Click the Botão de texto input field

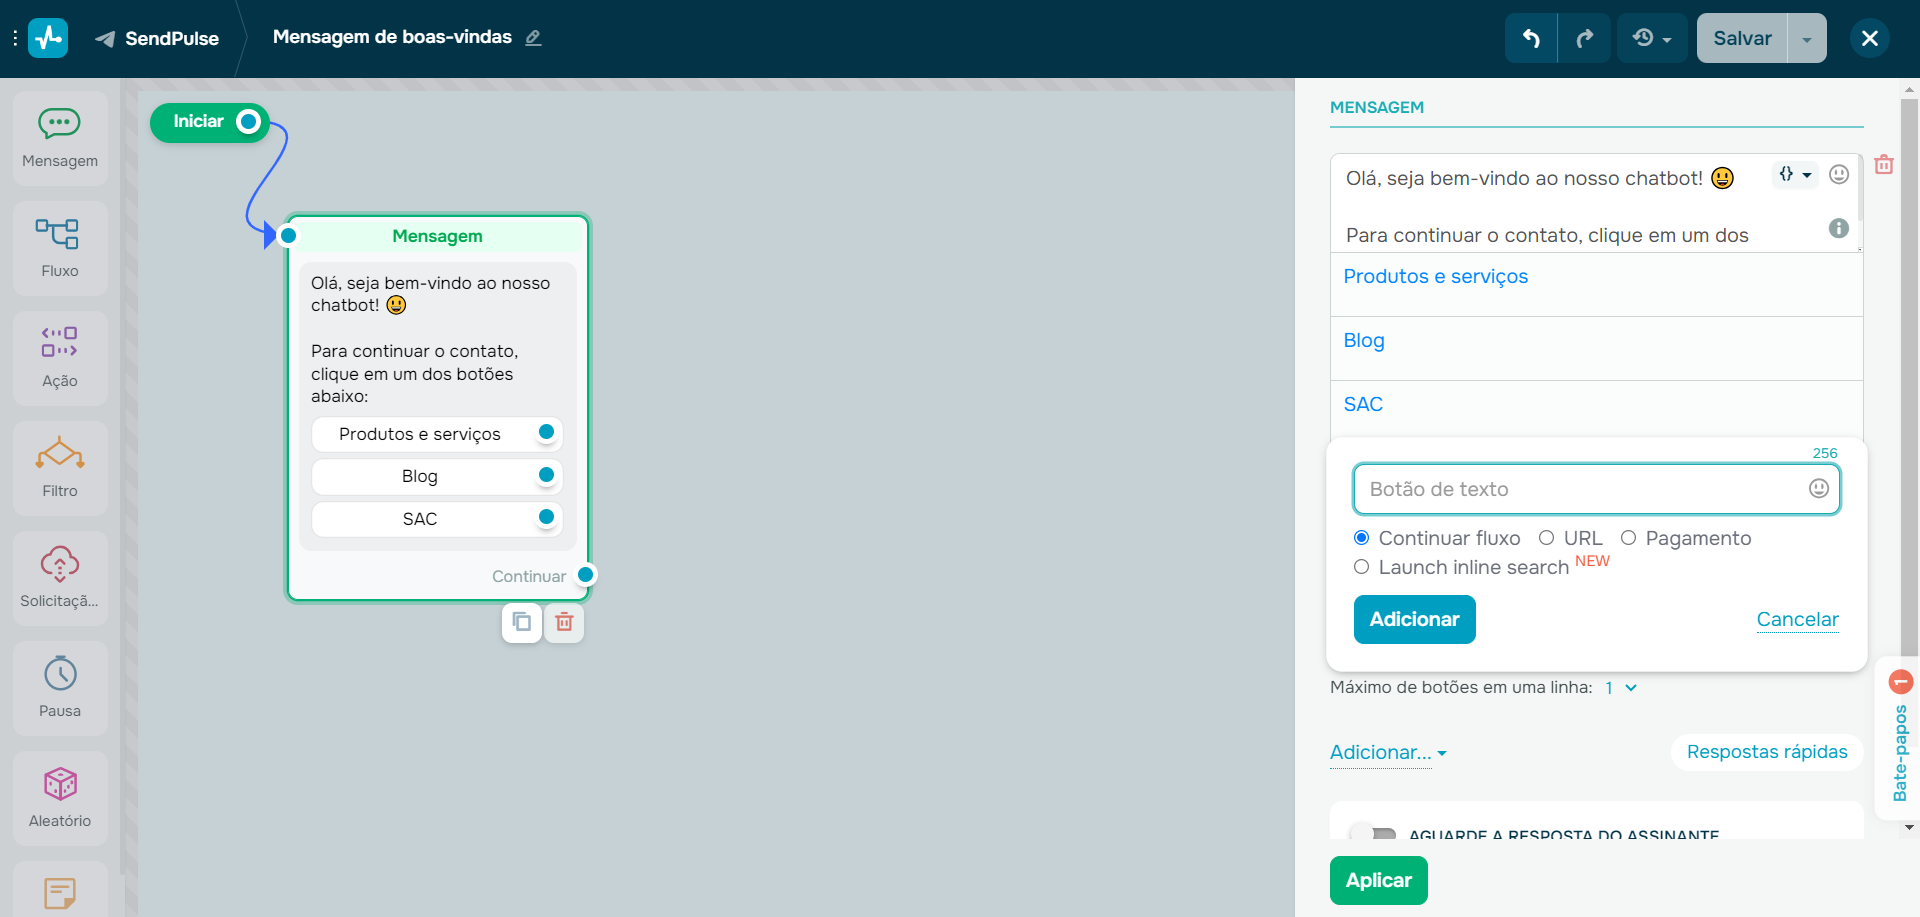[x=1597, y=489]
